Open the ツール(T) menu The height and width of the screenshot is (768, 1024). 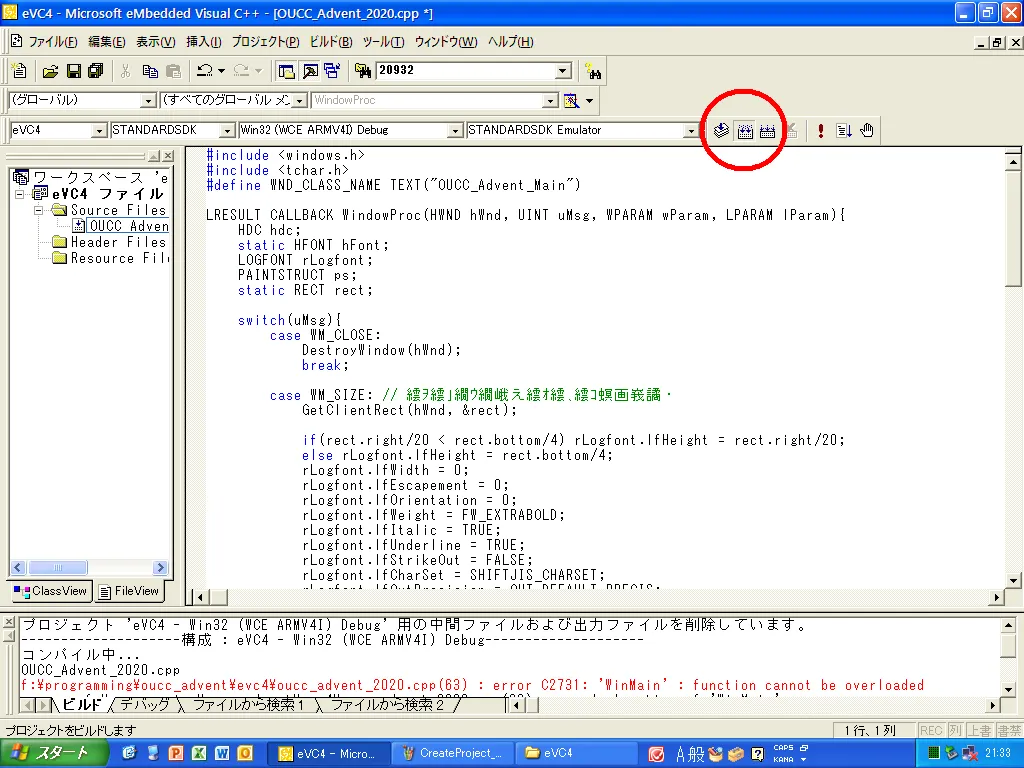pyautogui.click(x=383, y=42)
